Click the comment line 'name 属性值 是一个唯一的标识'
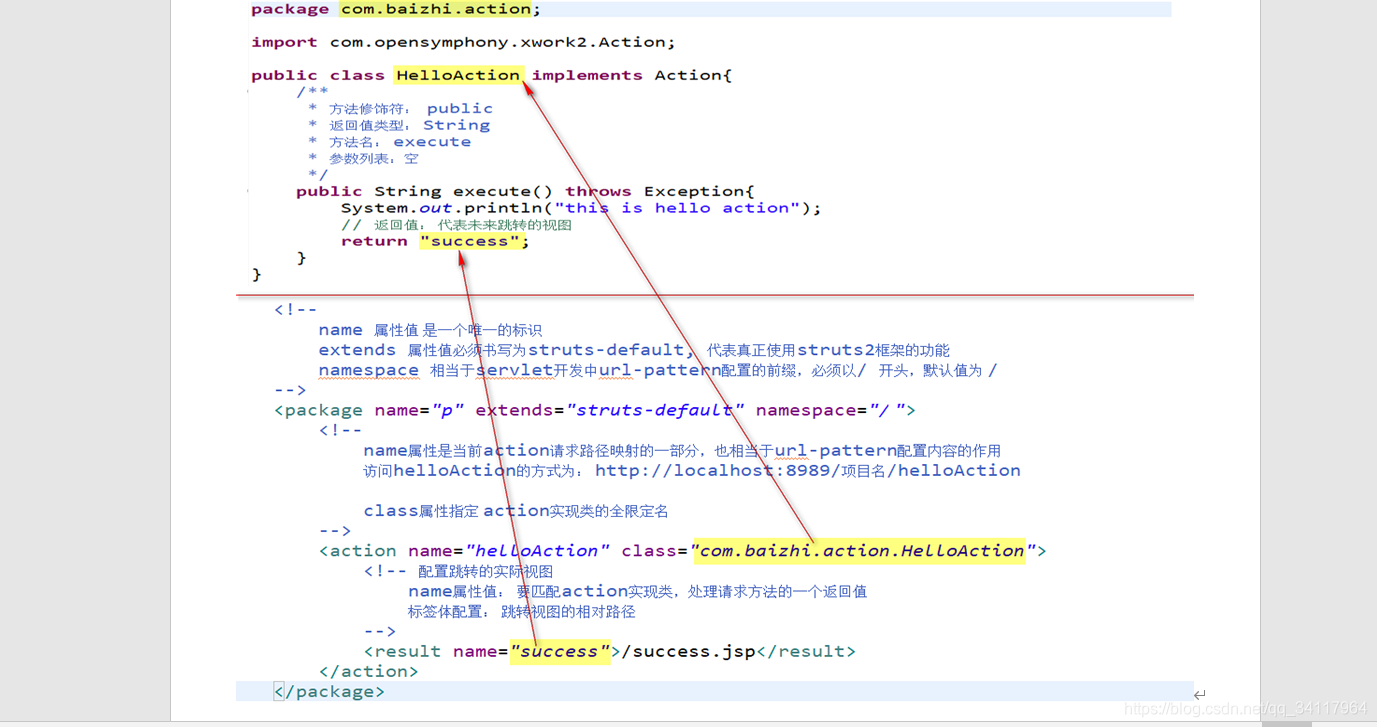This screenshot has width=1377, height=727. coord(430,330)
